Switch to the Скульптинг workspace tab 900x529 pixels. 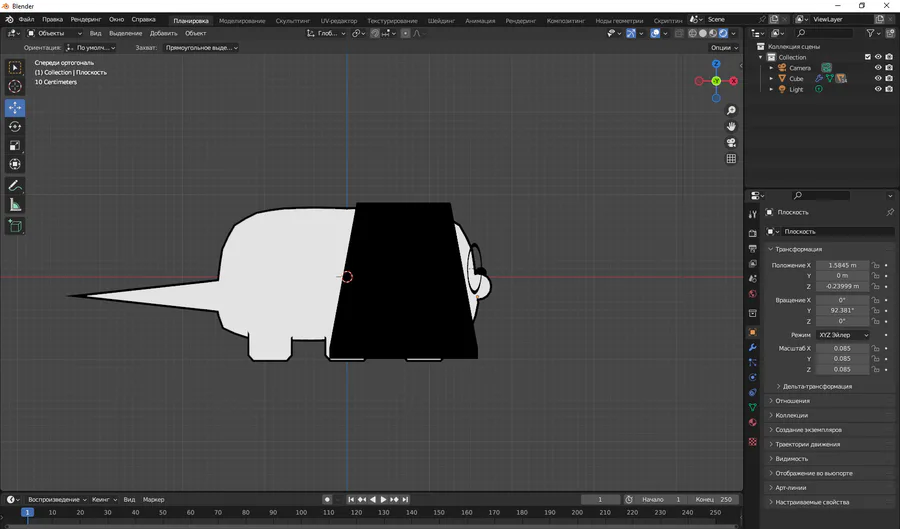292,21
